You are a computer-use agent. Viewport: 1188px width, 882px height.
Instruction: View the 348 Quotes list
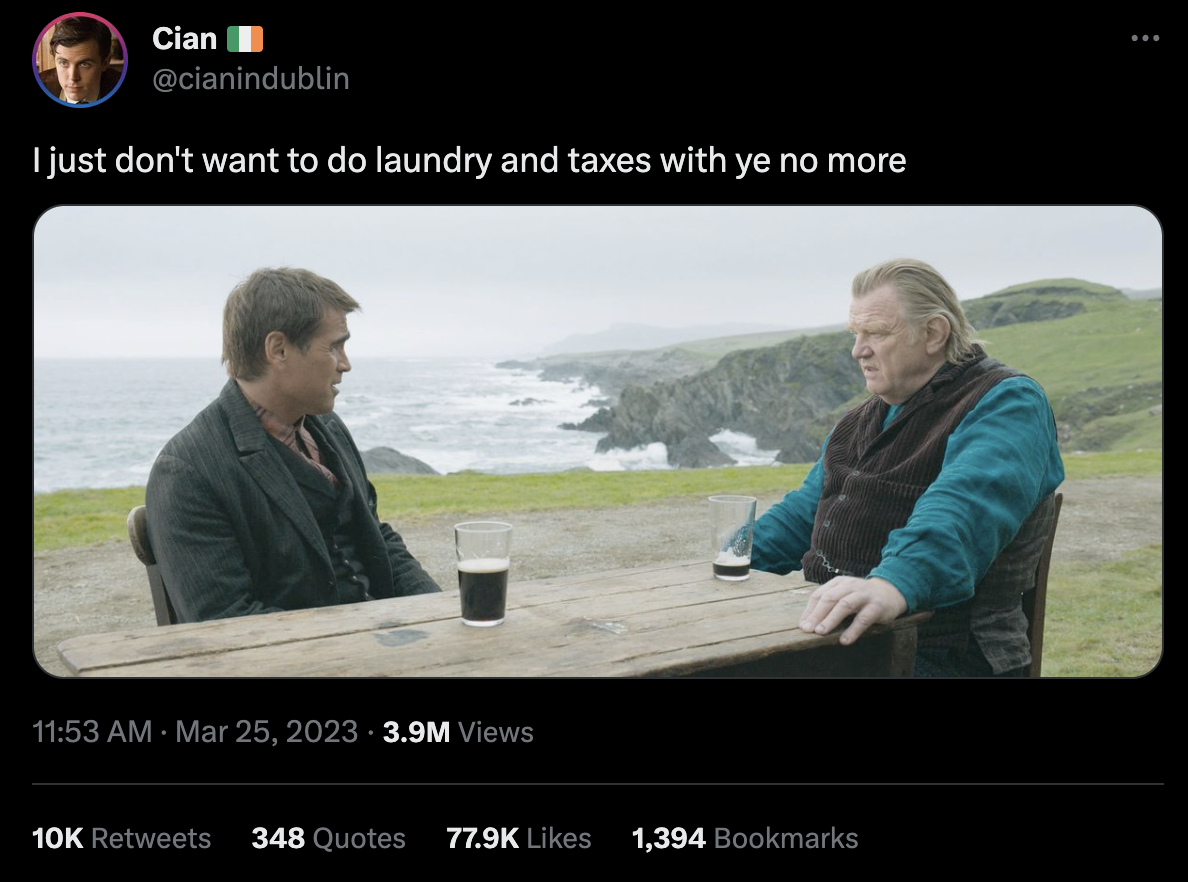point(329,838)
